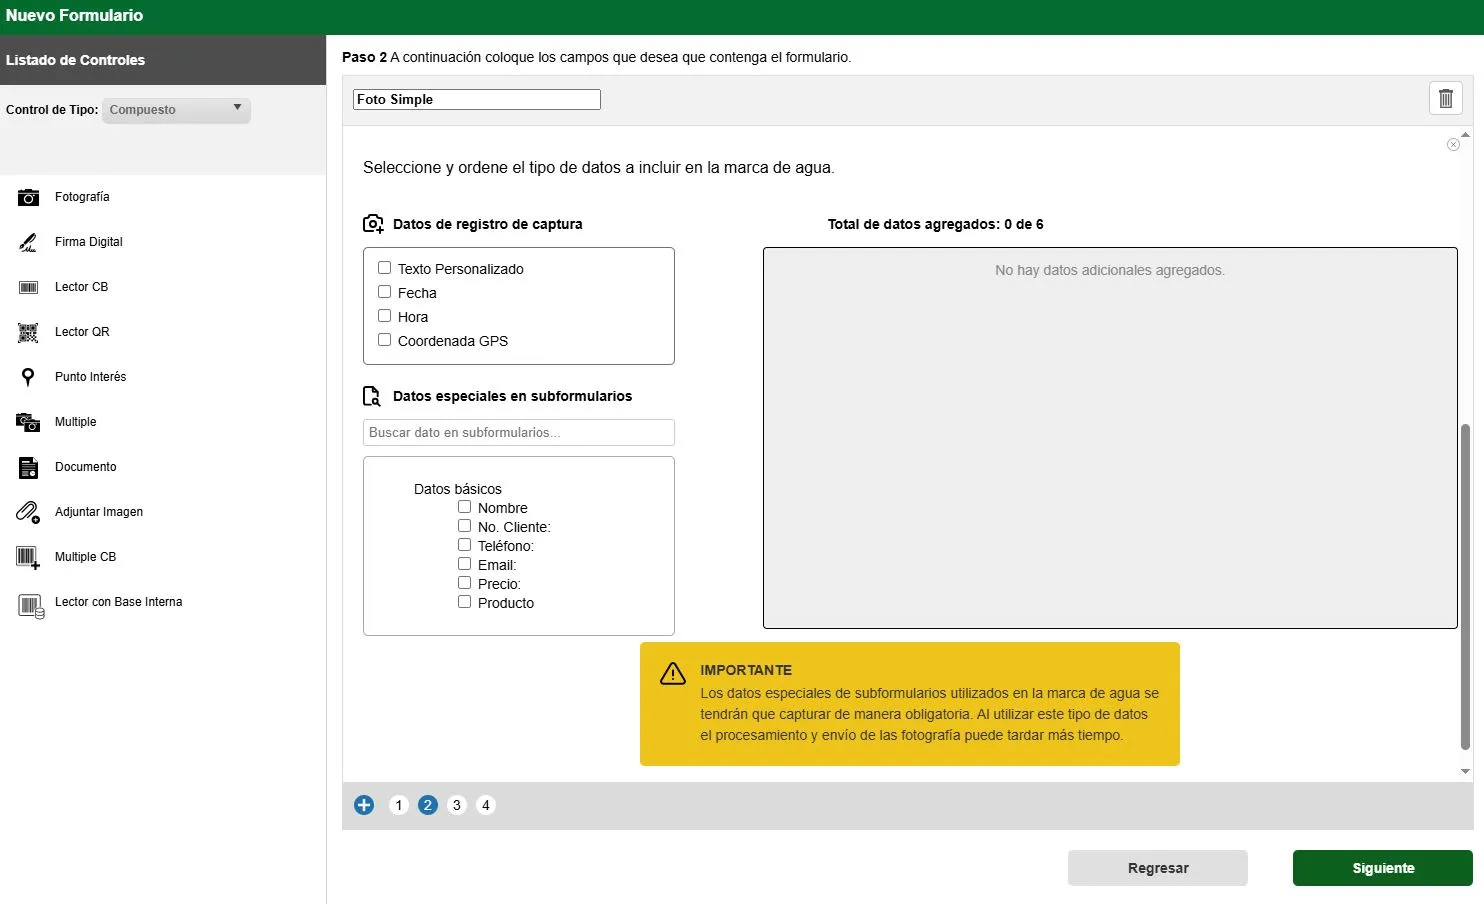The width and height of the screenshot is (1484, 904).
Task: Pick the Lector QR code icon
Action: [x=28, y=332]
